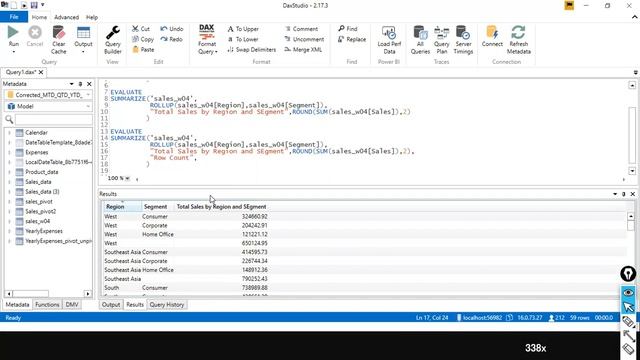
Task: Format the DAX query
Action: [207, 40]
